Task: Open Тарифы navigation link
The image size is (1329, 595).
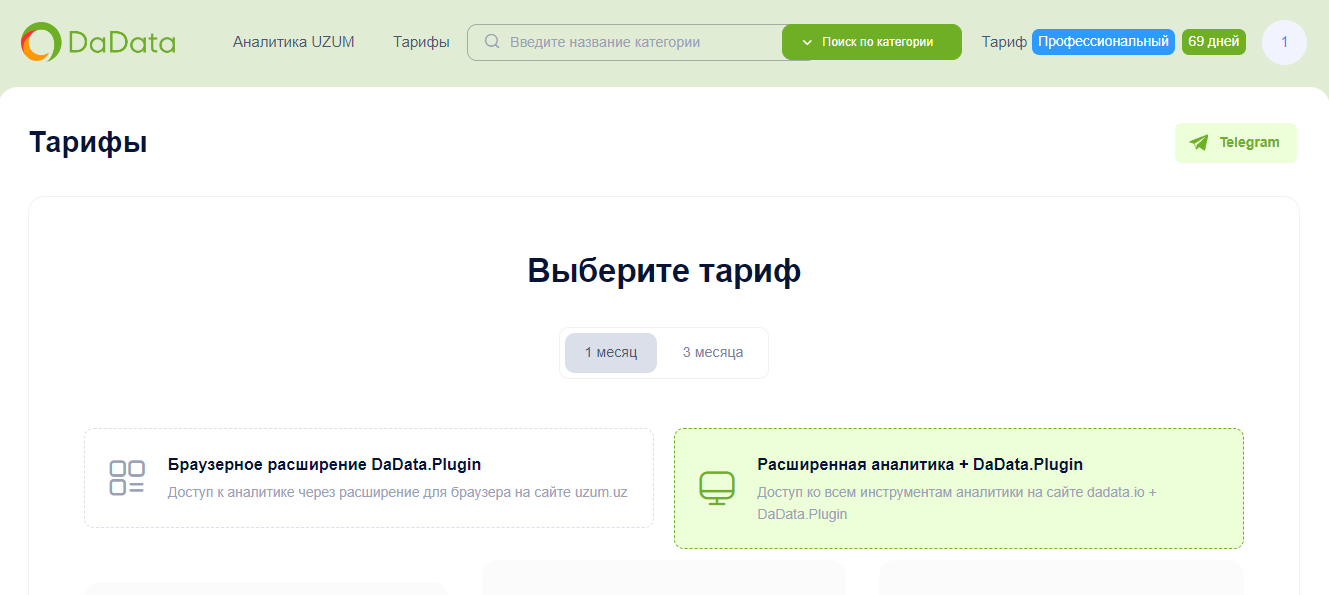Action: pyautogui.click(x=421, y=42)
